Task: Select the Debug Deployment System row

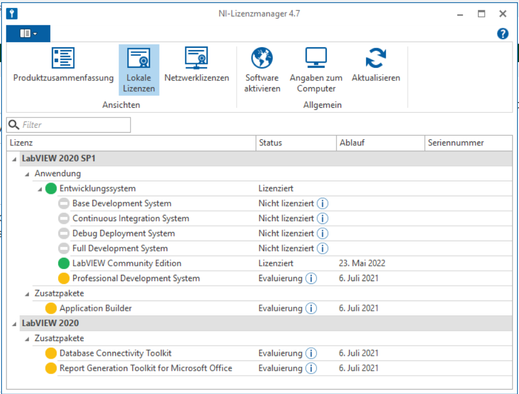Action: tap(285, 233)
